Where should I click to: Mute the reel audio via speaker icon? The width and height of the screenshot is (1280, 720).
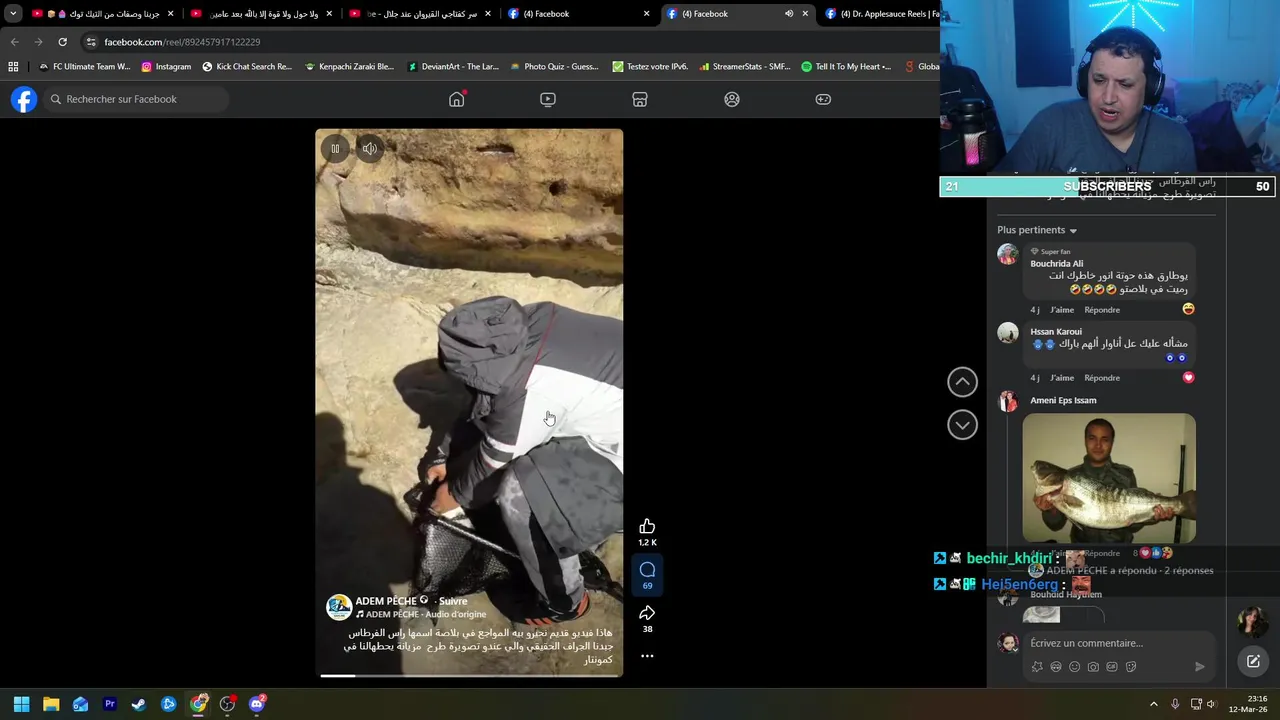pyautogui.click(x=369, y=149)
